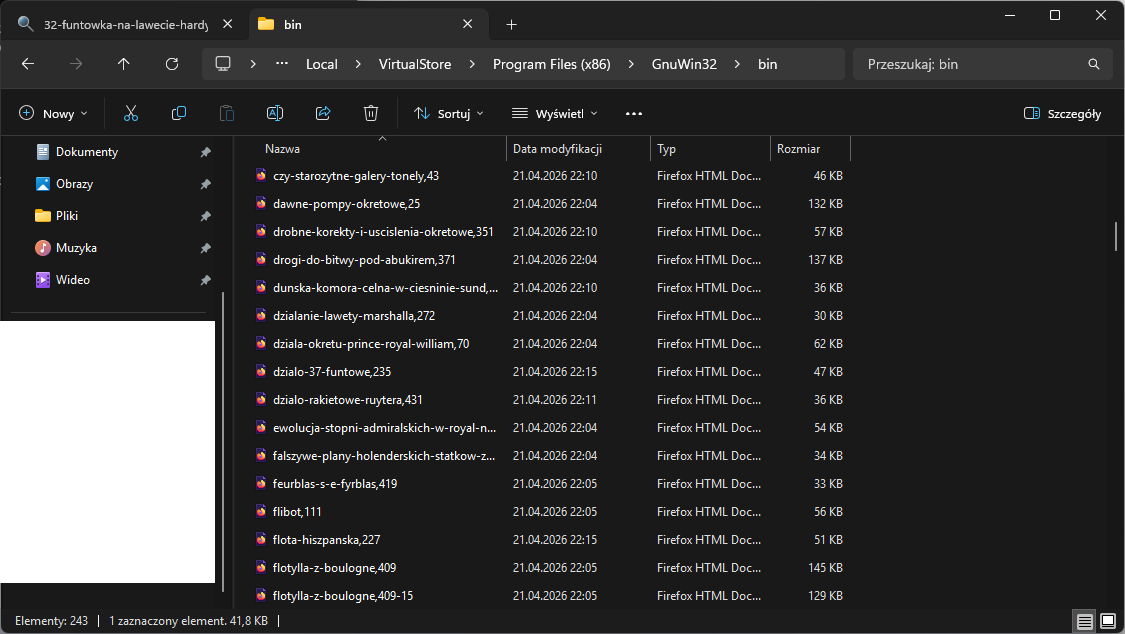This screenshot has width=1125, height=634.
Task: Click the Copy icon in toolbar
Action: click(179, 114)
